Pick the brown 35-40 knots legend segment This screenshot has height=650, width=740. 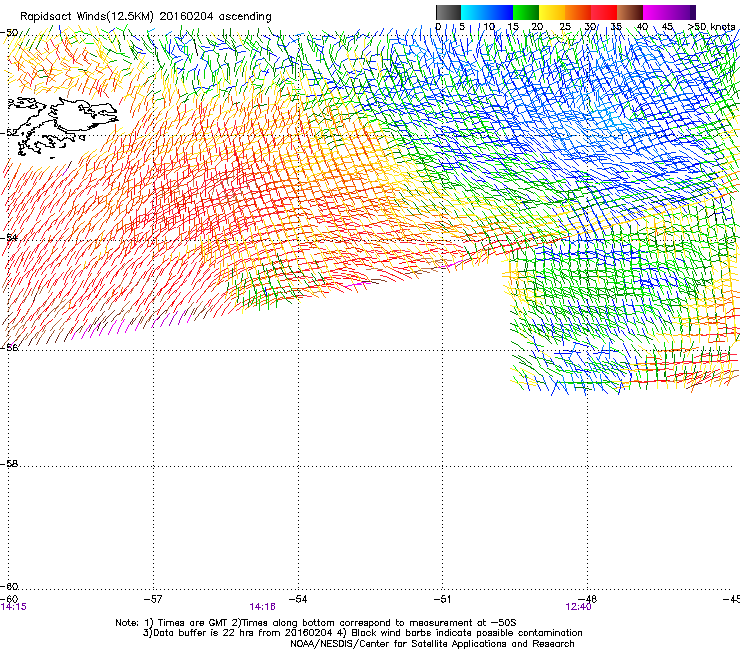point(630,12)
